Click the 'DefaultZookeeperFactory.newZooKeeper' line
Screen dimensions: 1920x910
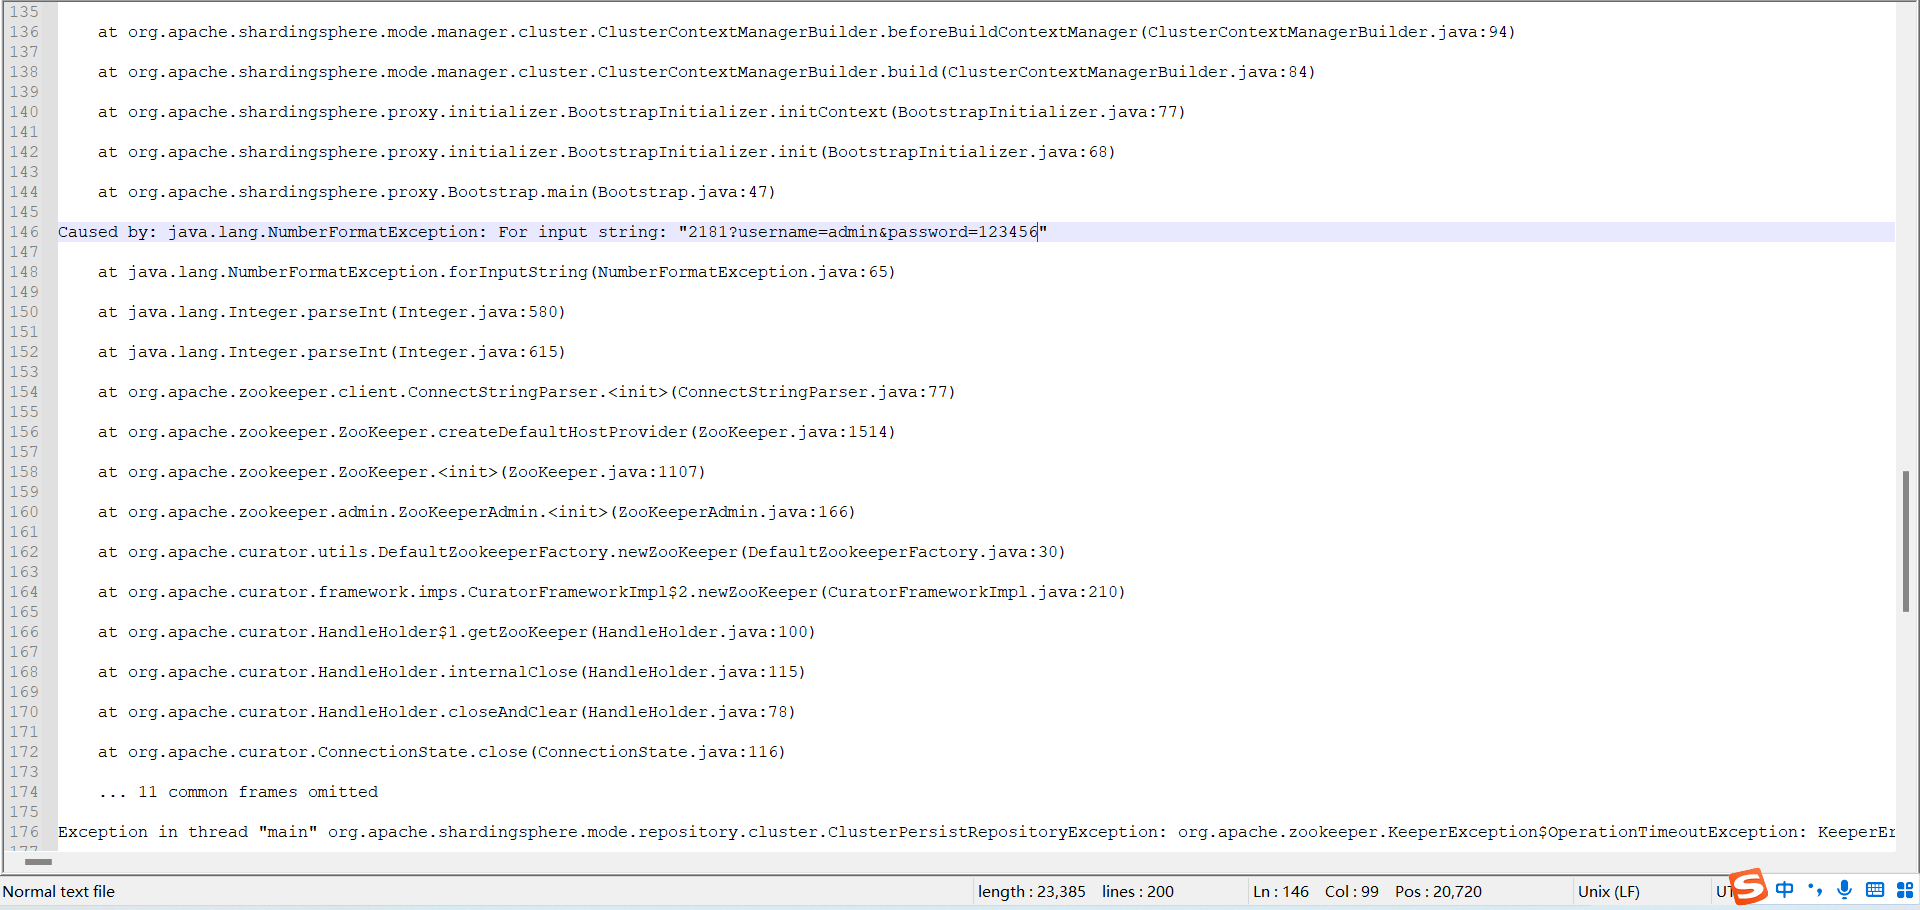(x=581, y=552)
